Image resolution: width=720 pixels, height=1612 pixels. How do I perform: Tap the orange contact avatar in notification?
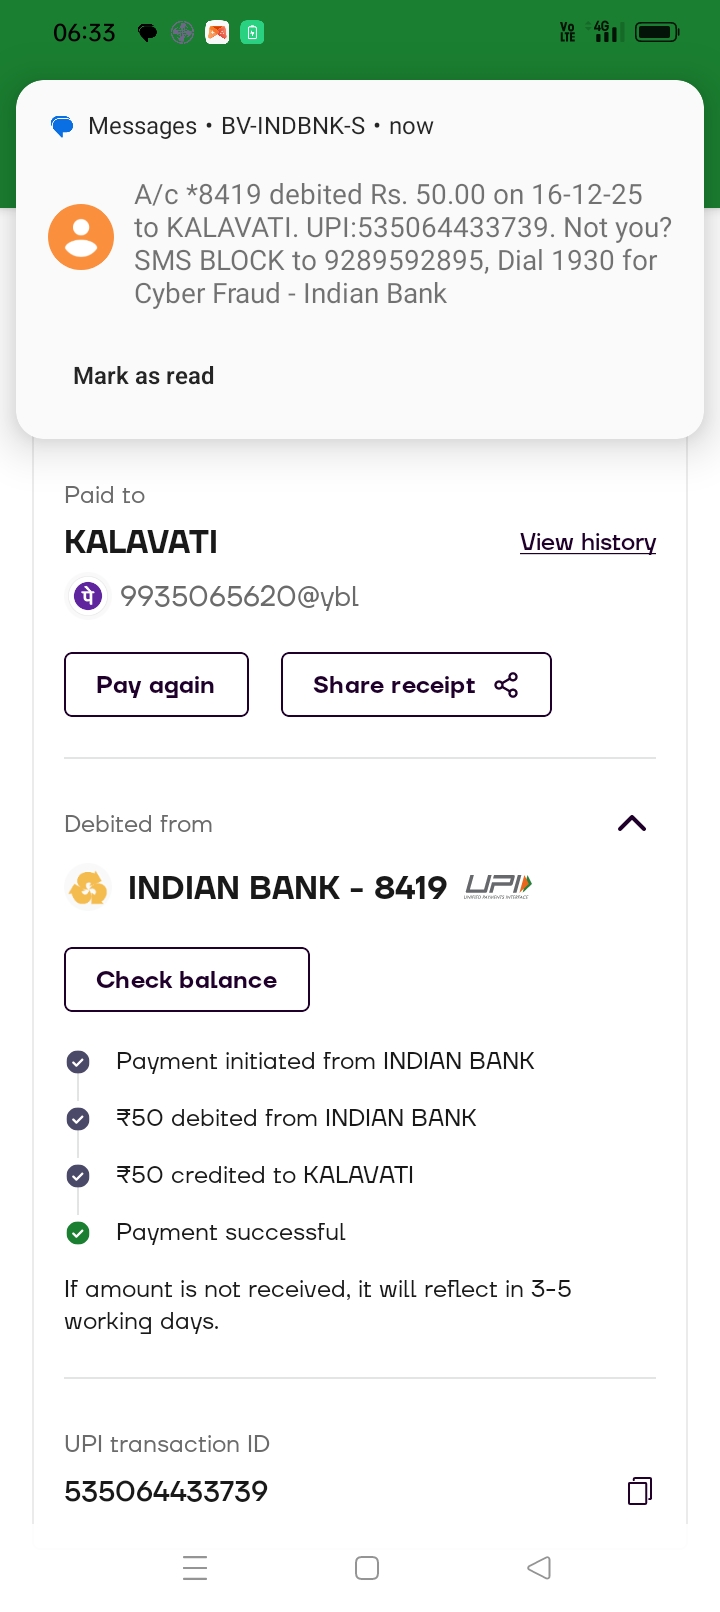(x=81, y=238)
